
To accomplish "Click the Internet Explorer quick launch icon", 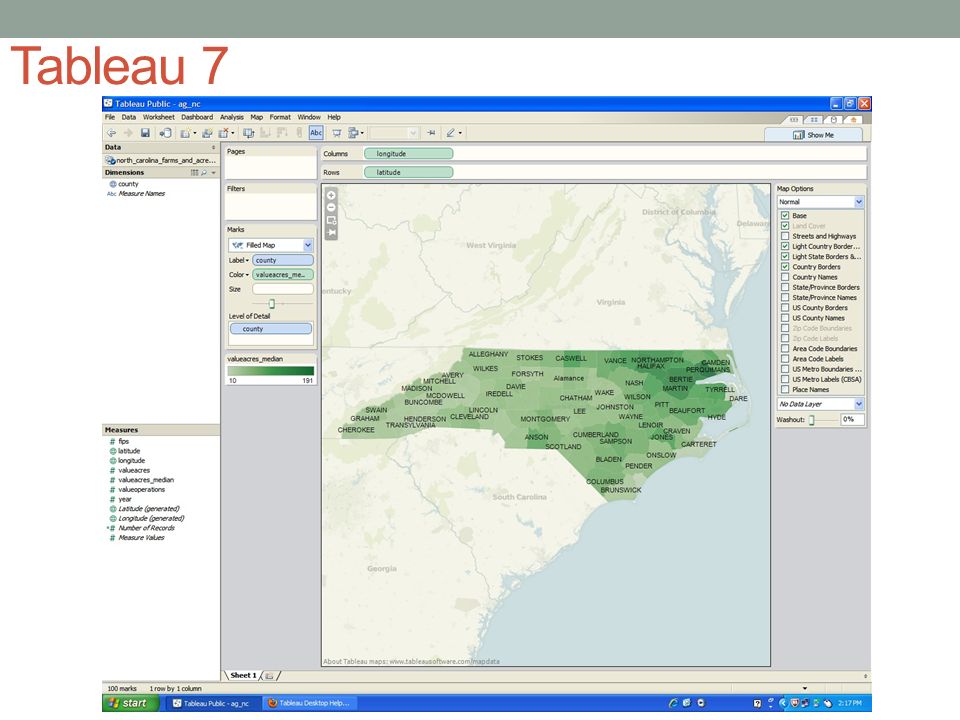I will click(673, 703).
